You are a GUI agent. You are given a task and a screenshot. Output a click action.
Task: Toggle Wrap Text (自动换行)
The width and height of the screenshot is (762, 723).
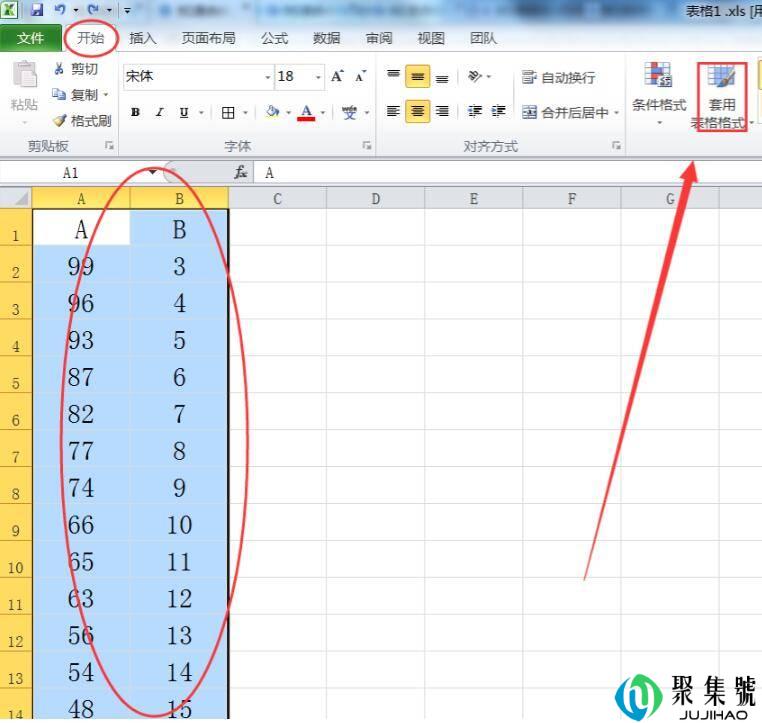(559, 77)
